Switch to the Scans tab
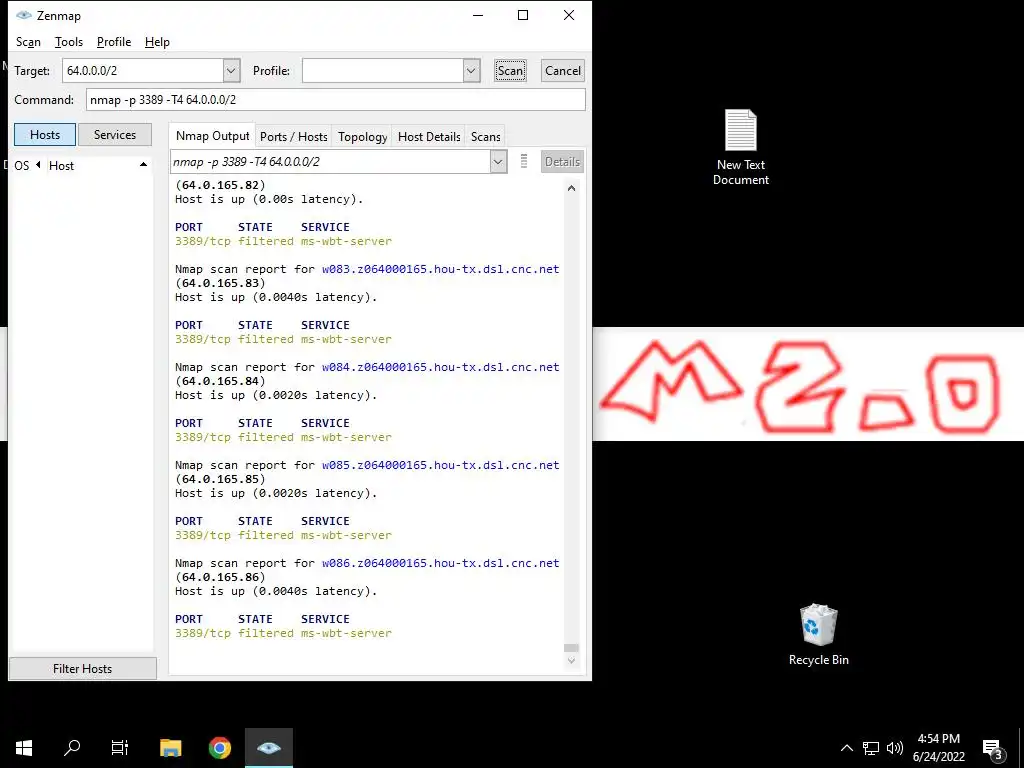1024x768 pixels. (485, 136)
